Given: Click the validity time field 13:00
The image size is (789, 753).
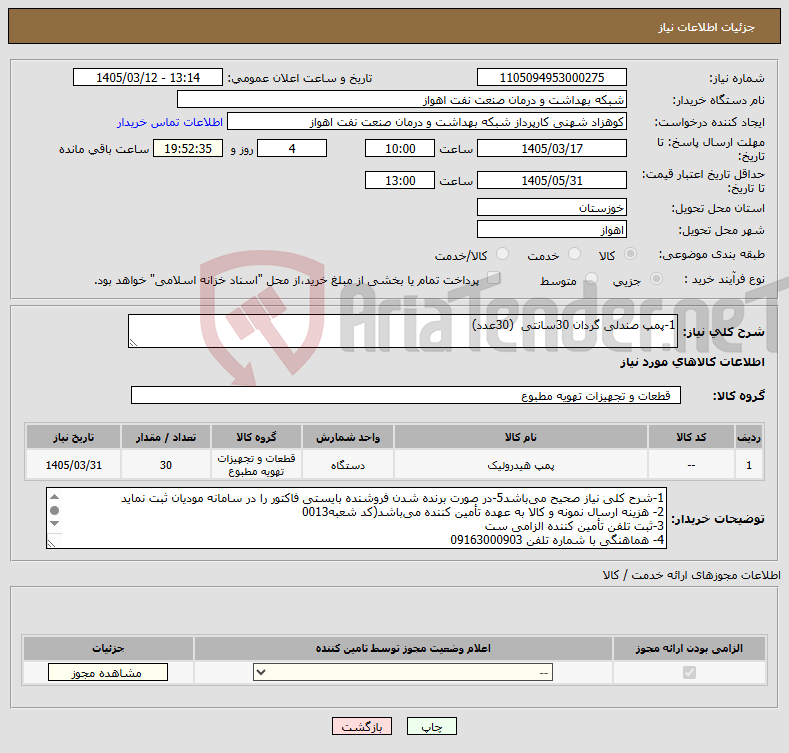Looking at the screenshot, I should 400,180.
